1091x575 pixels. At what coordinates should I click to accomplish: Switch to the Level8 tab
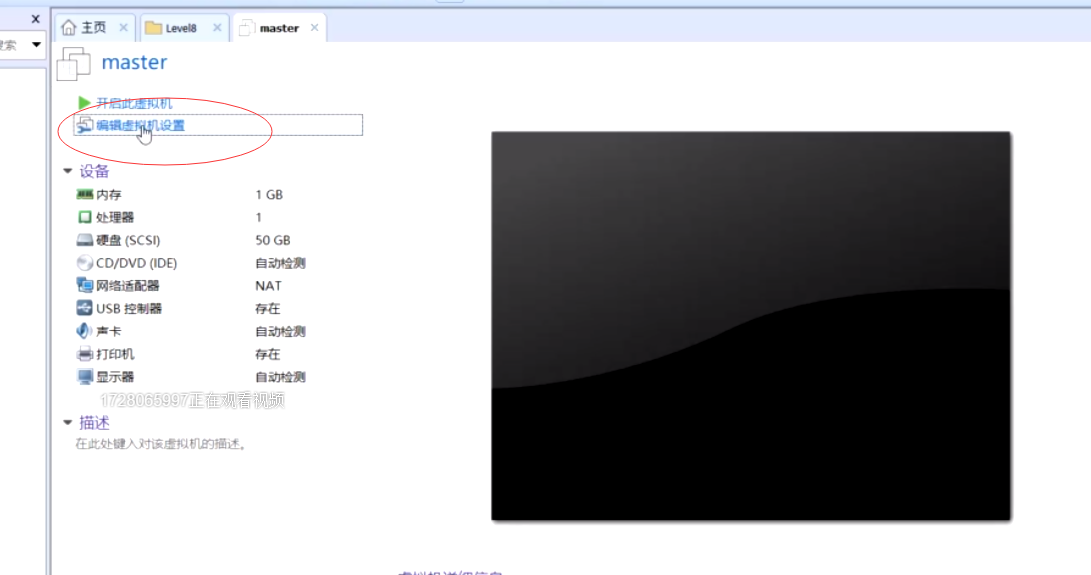[x=184, y=28]
